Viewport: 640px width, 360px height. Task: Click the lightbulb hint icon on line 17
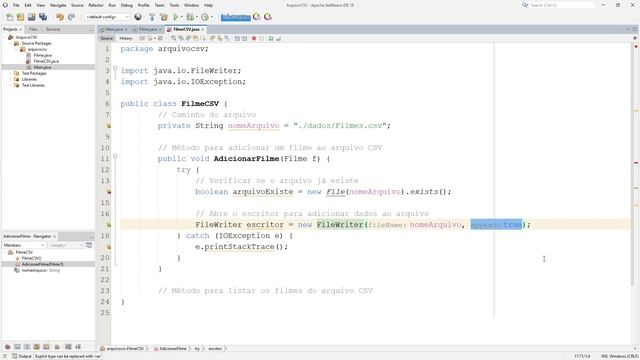point(109,224)
